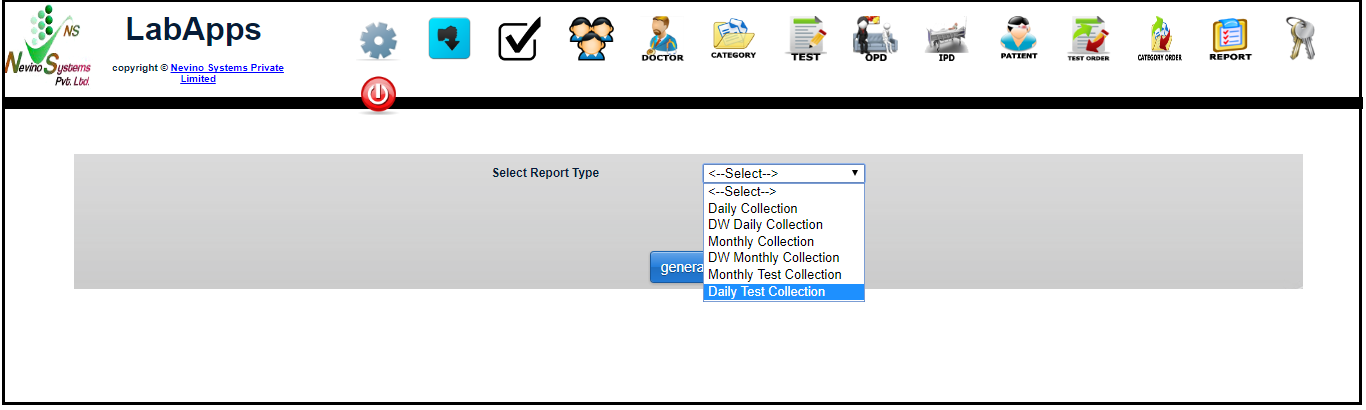Open the Category folder icon

733,39
